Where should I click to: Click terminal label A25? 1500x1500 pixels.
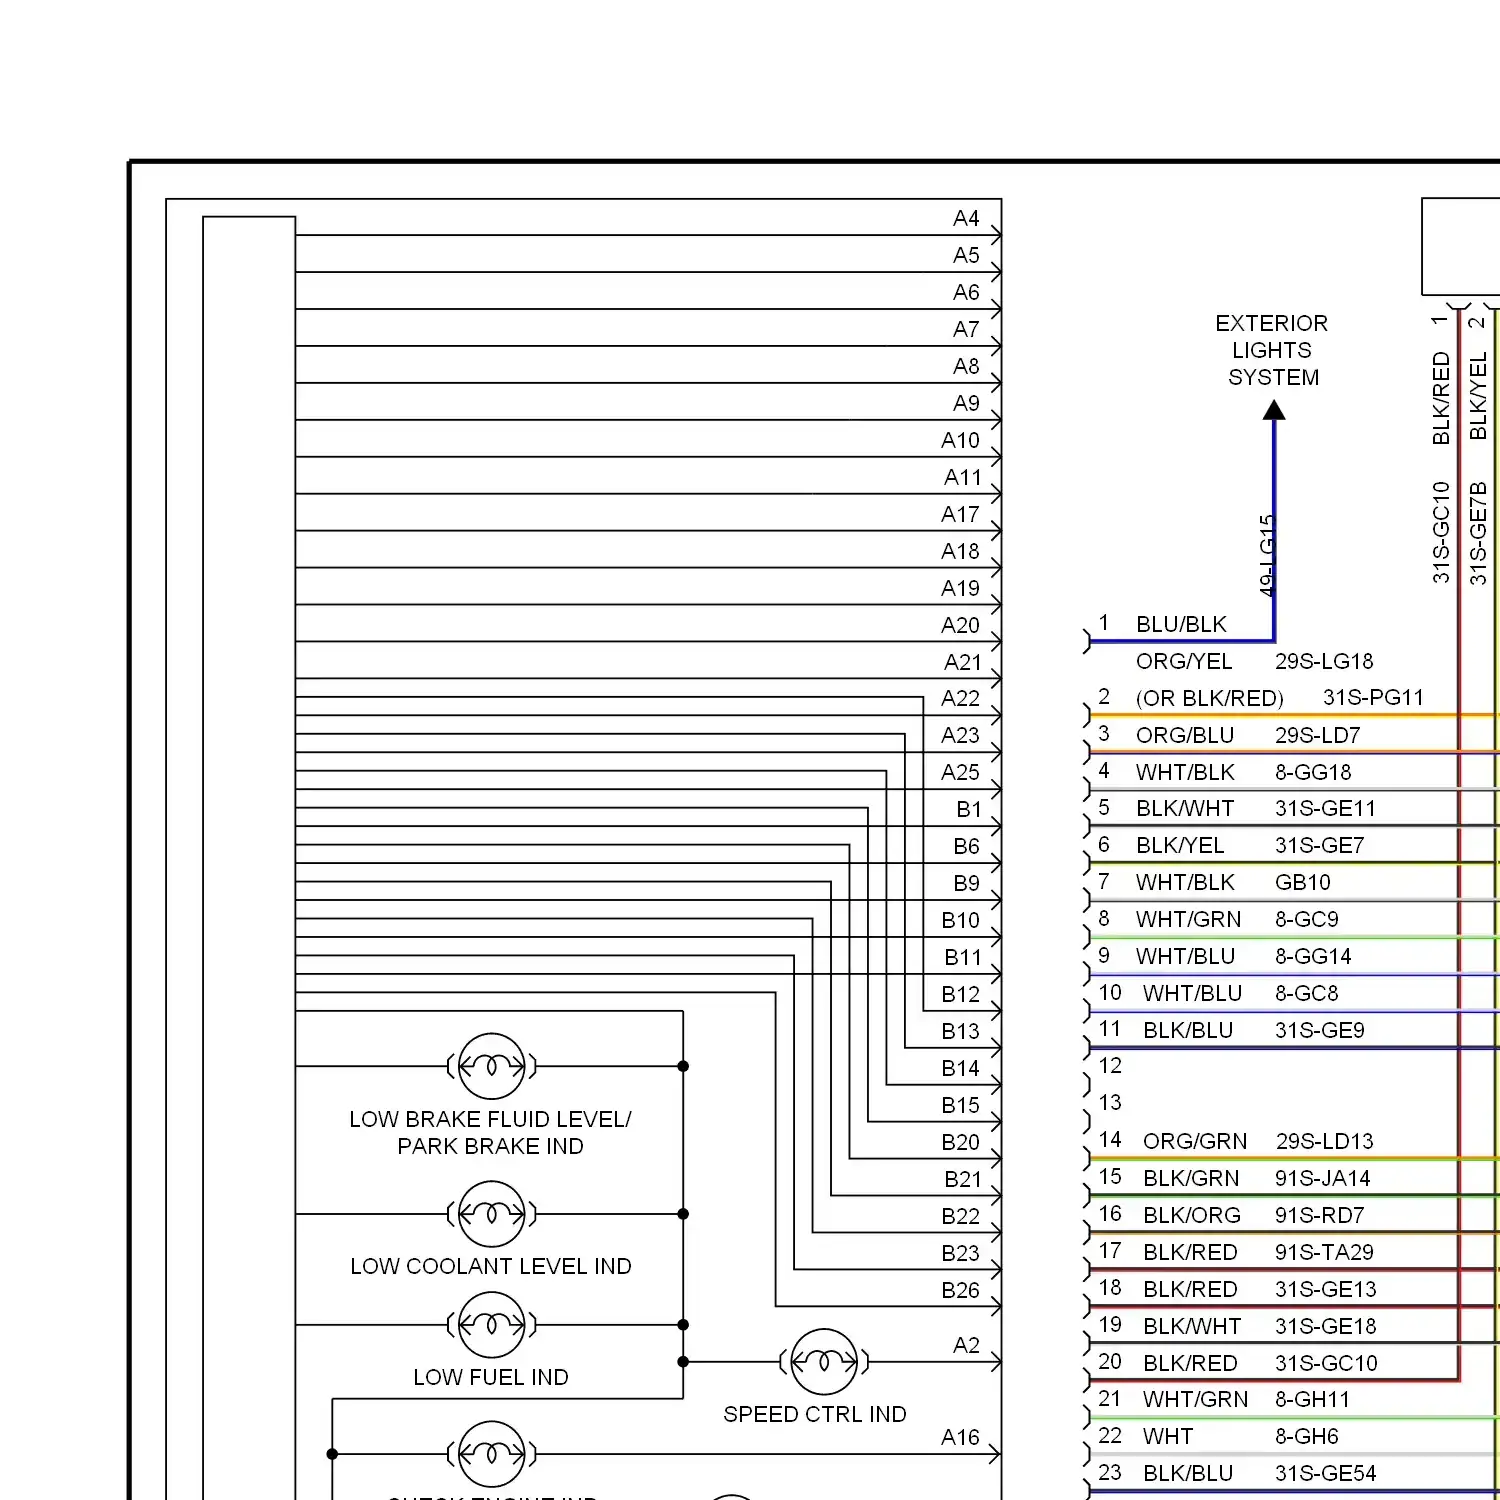961,772
